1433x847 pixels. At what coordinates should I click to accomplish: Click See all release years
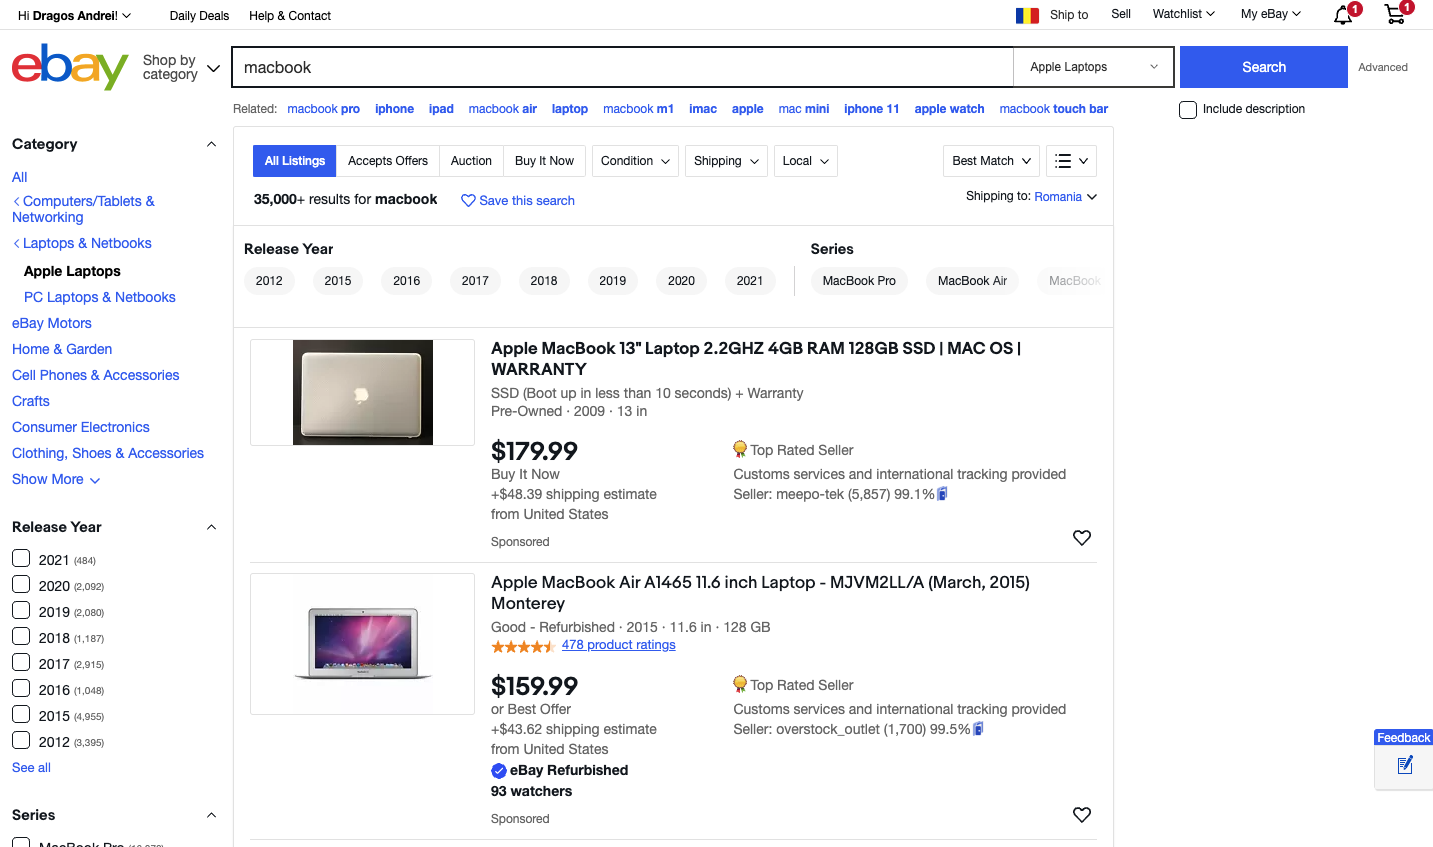tap(31, 768)
